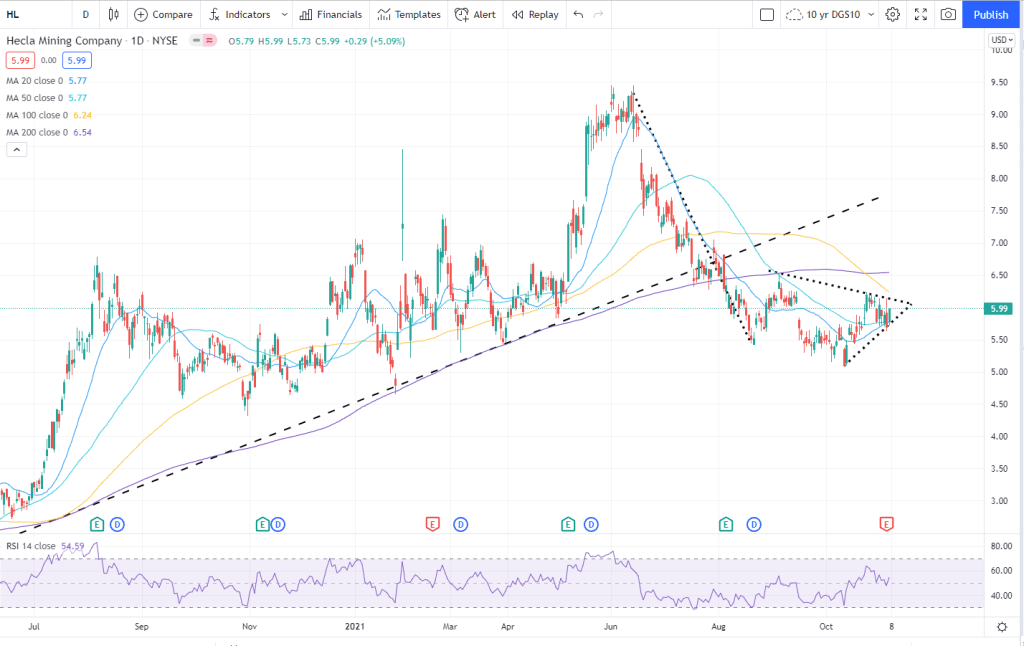Select the layout setup square icon
This screenshot has height=646, width=1024.
[x=767, y=15]
